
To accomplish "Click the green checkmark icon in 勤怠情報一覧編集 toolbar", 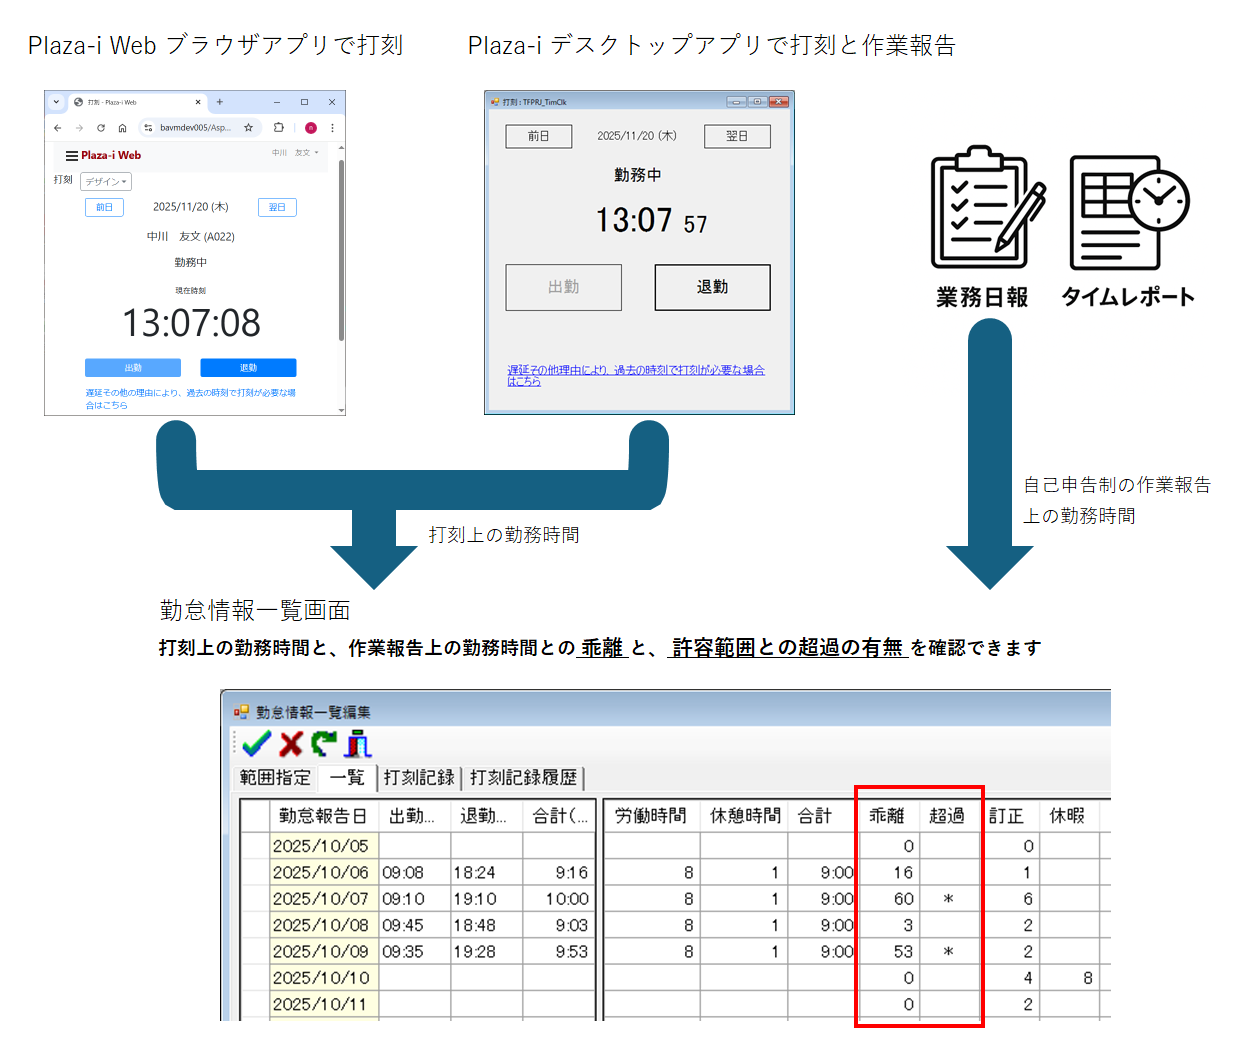I will click(x=255, y=743).
